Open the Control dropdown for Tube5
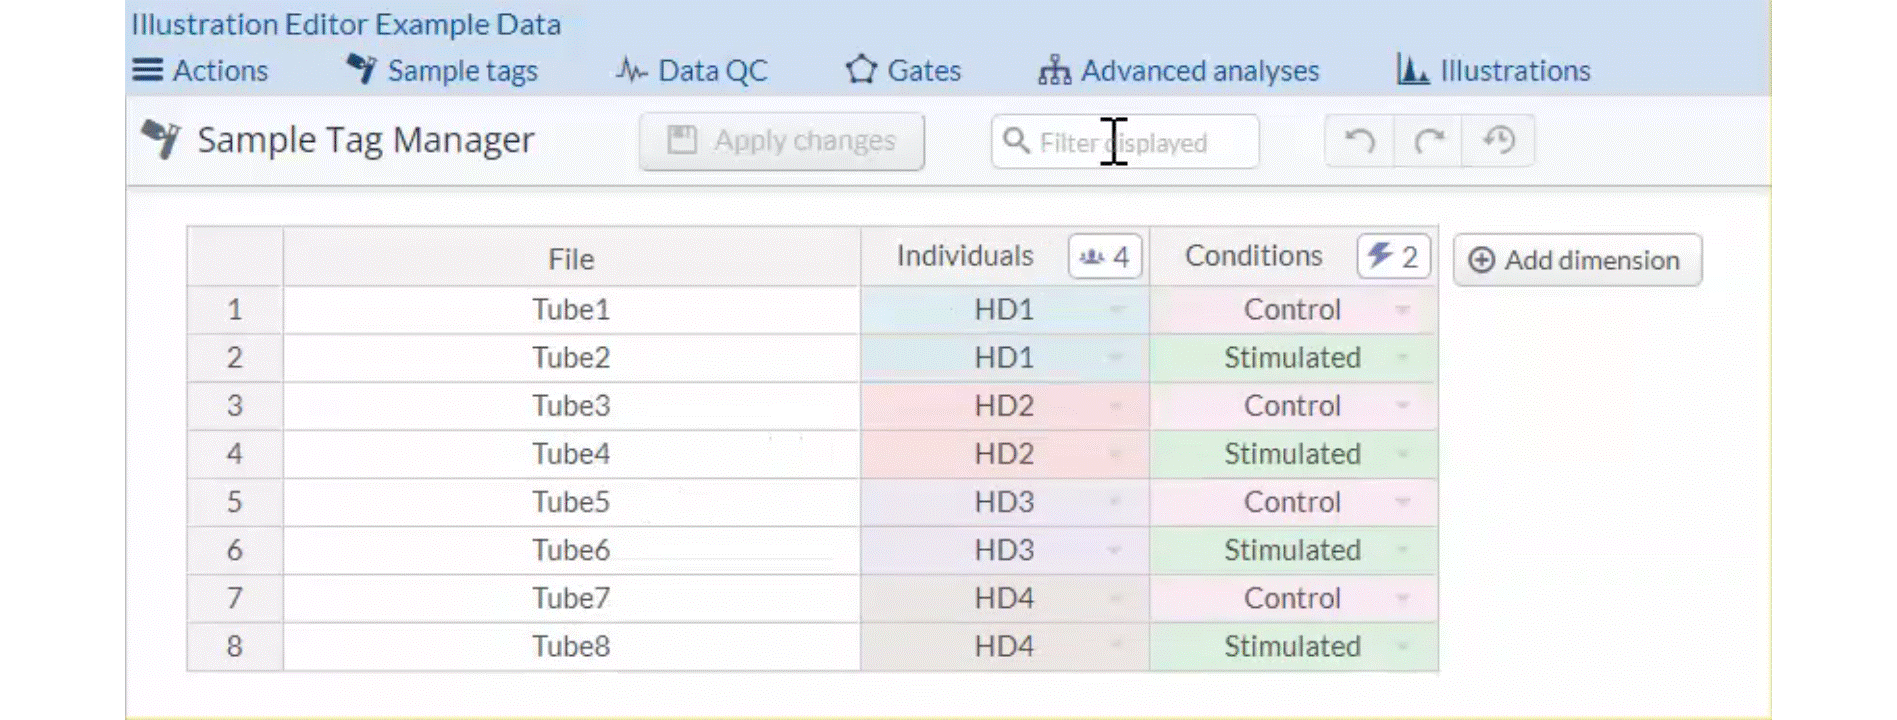 click(x=1402, y=502)
